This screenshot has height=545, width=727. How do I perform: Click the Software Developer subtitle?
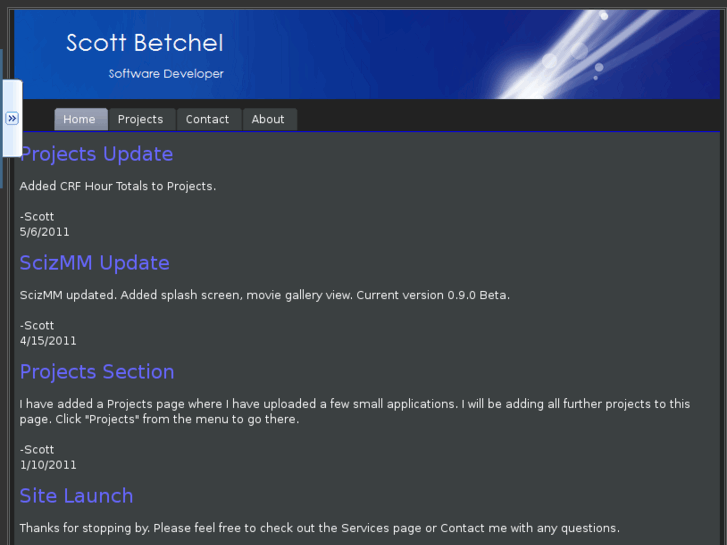coord(166,74)
